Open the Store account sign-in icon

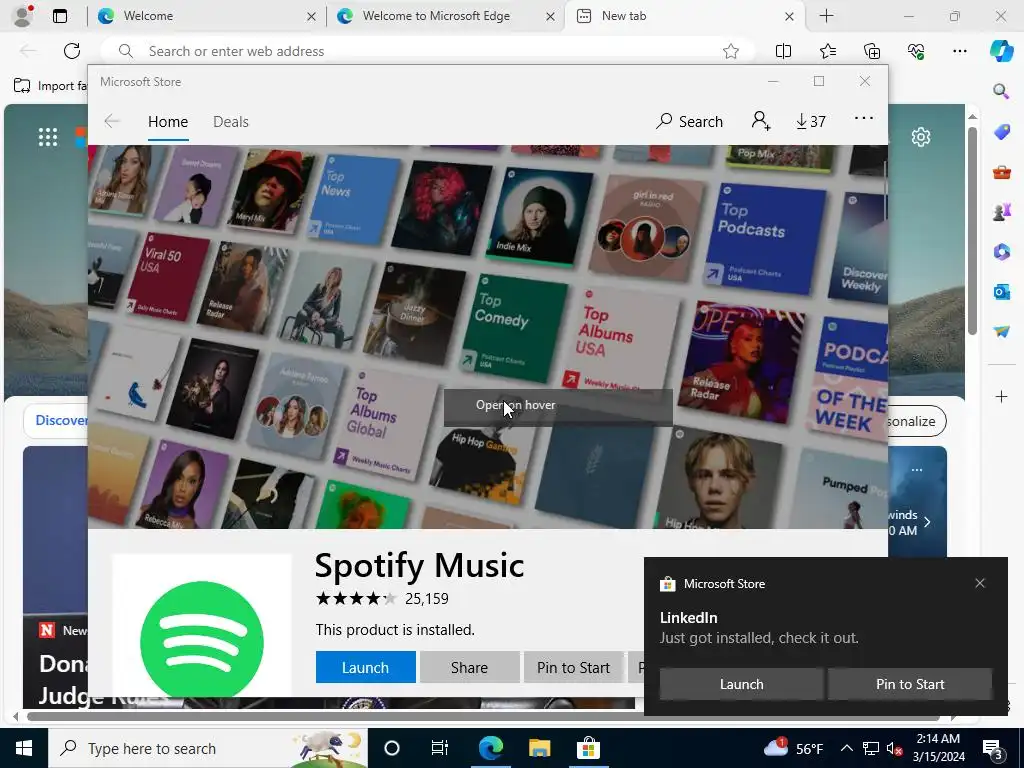click(761, 121)
